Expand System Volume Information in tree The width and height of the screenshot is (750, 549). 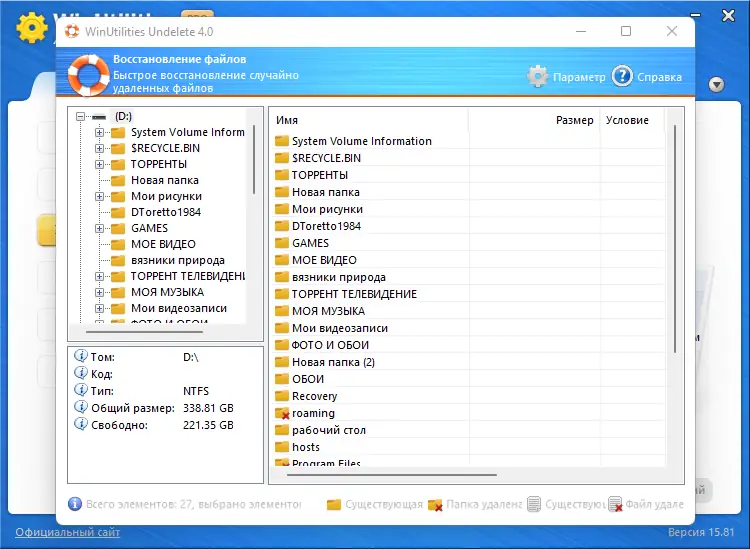[x=99, y=132]
